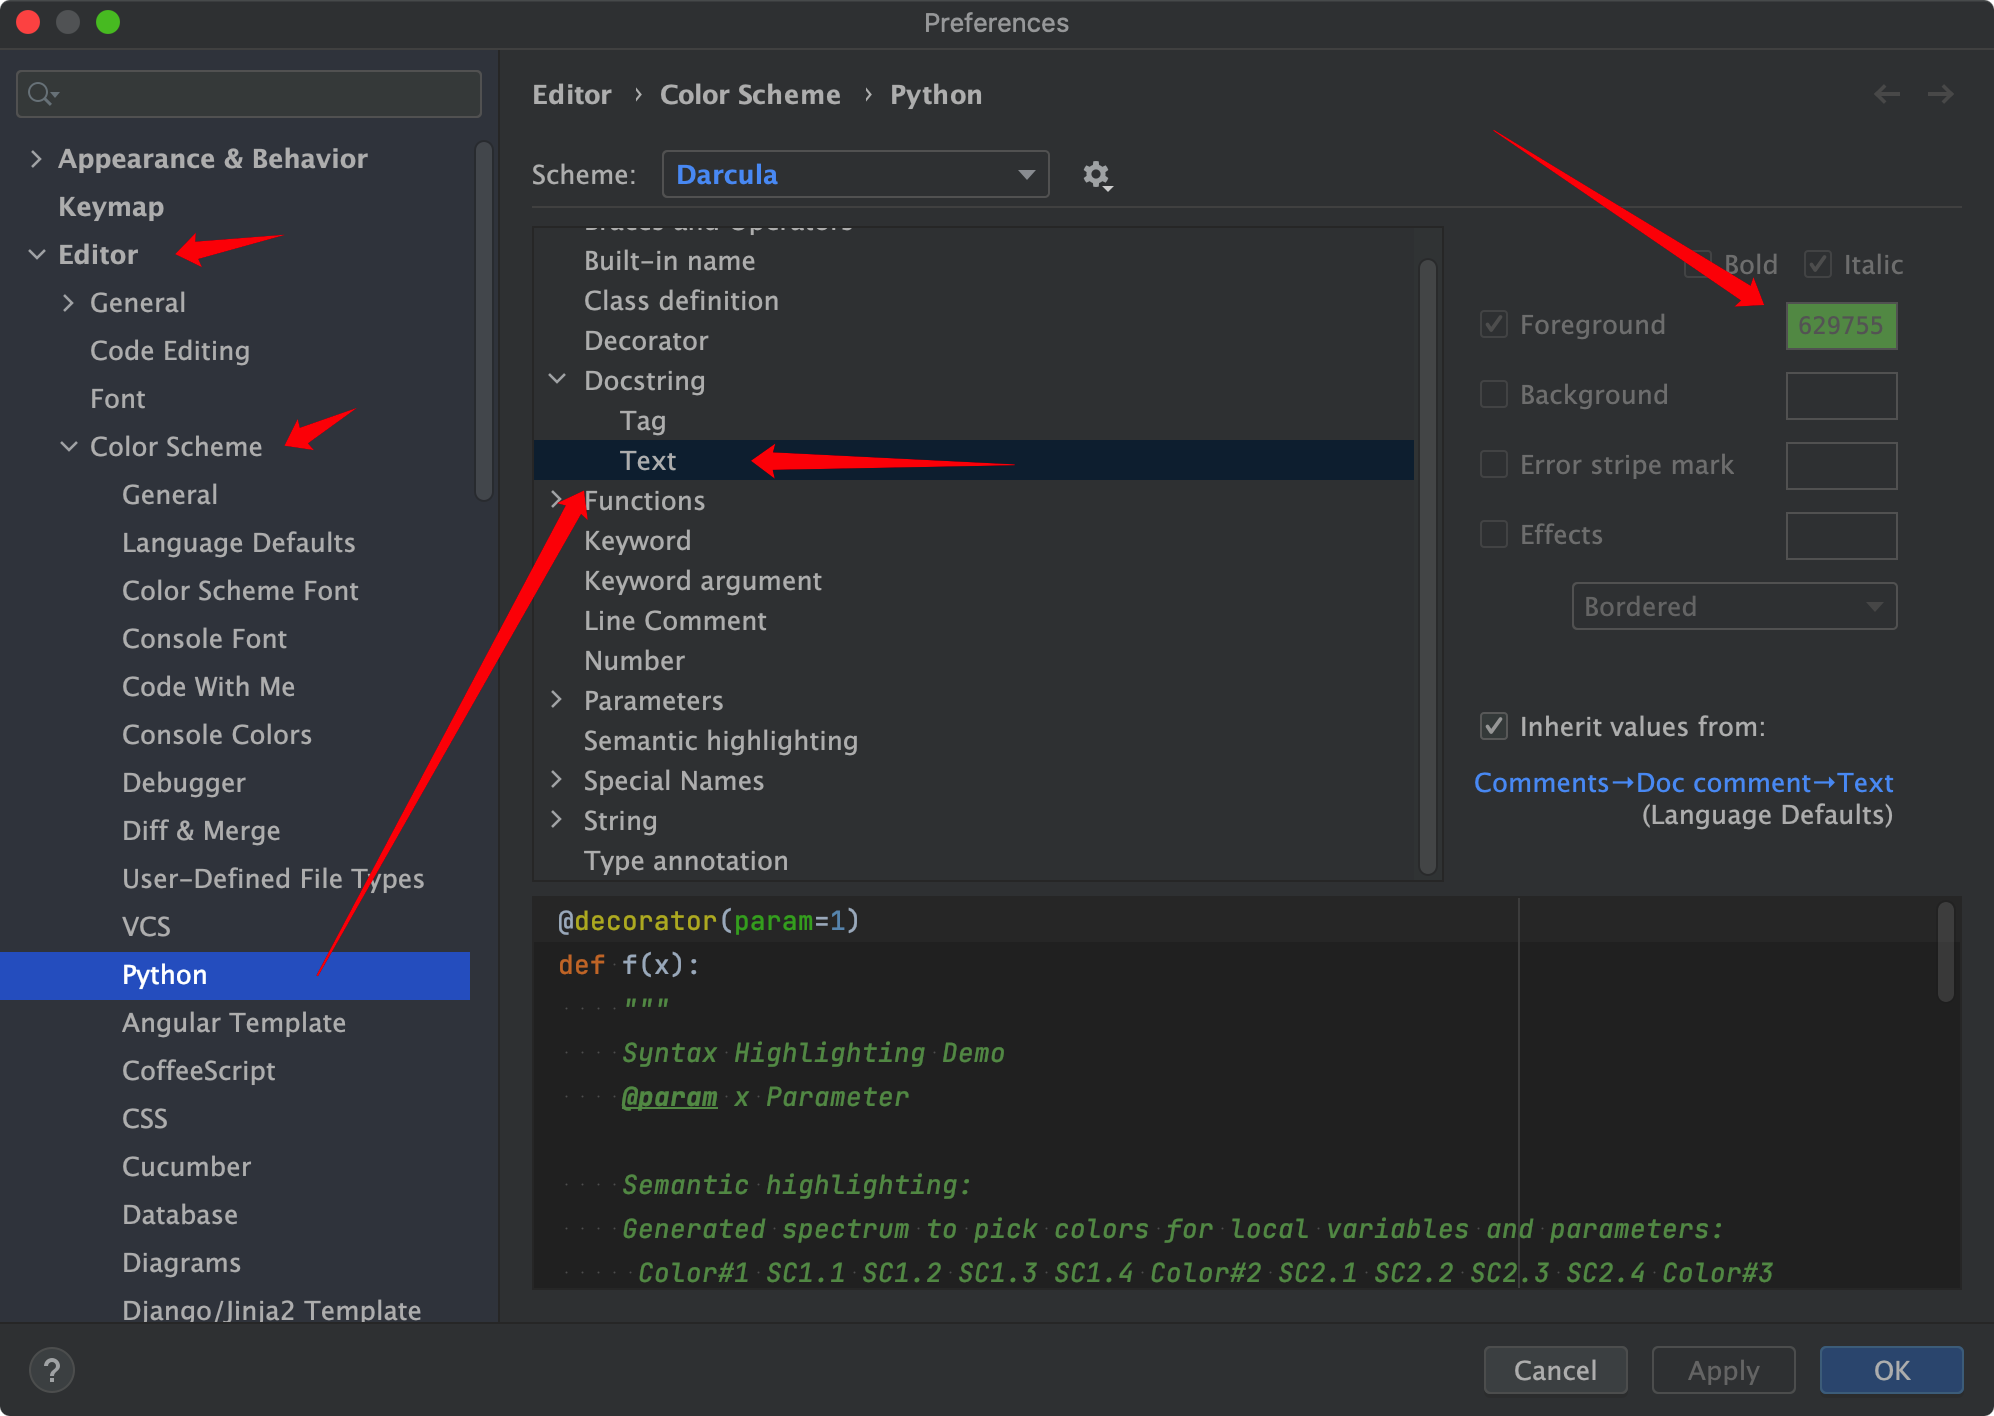Enable the Error stripe mark checkbox
The image size is (1994, 1416).
click(1493, 464)
